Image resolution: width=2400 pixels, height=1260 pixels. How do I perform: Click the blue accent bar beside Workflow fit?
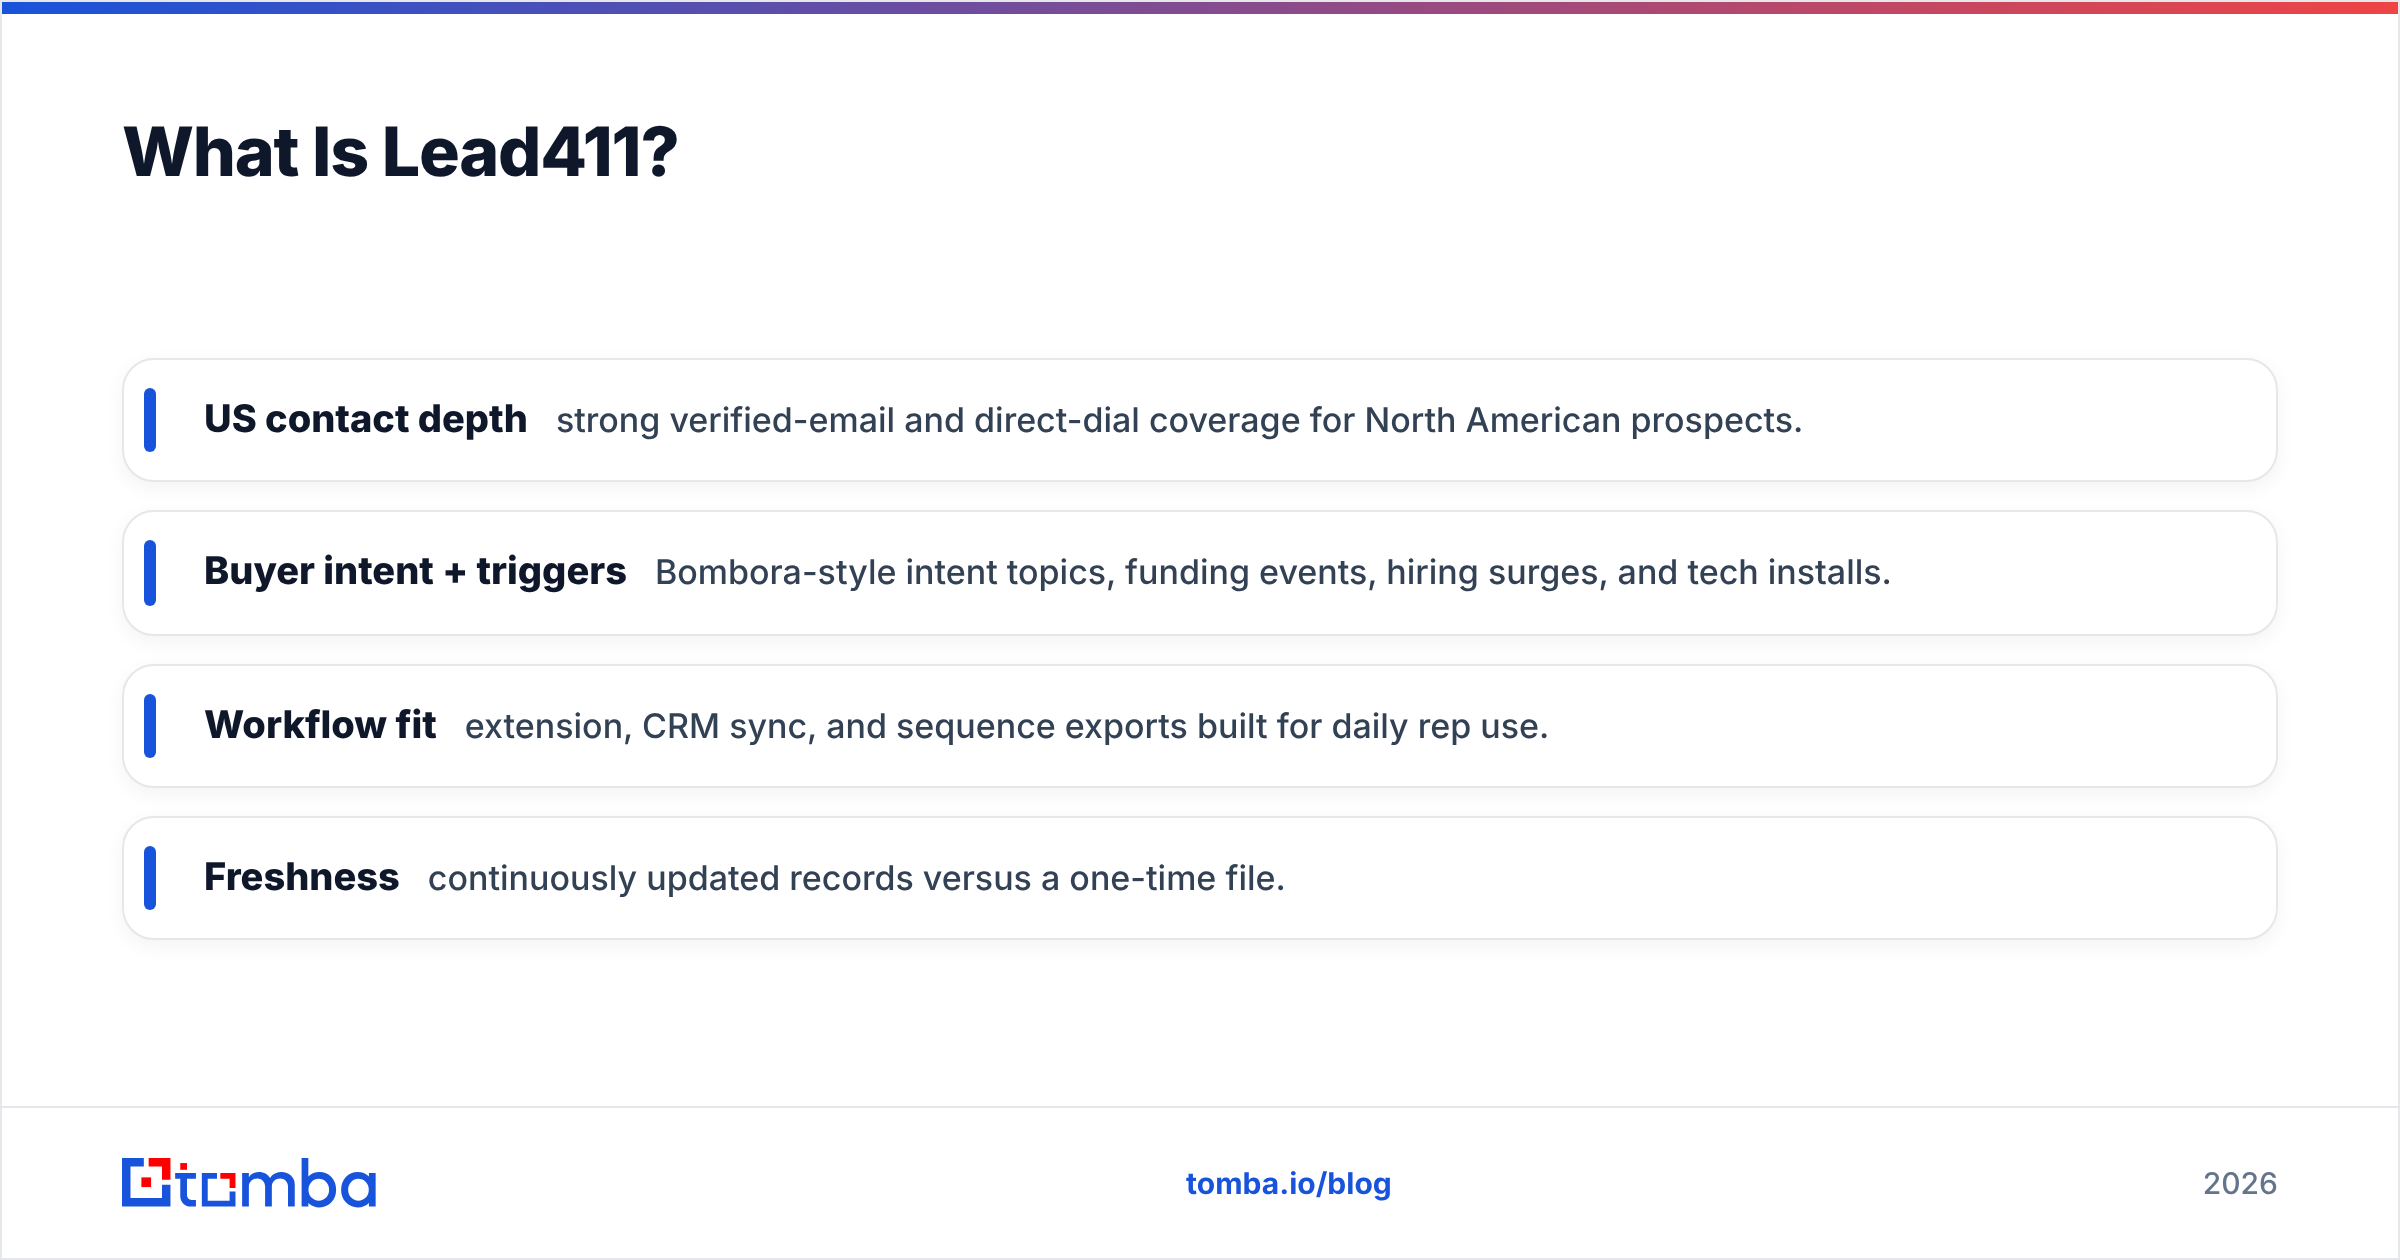150,726
